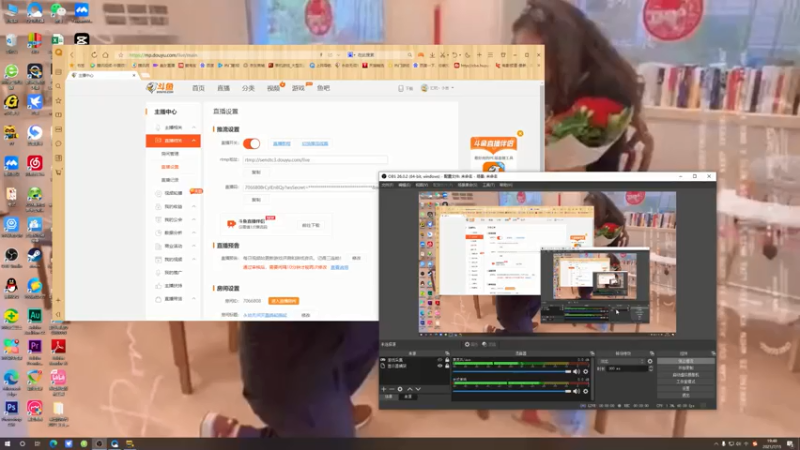This screenshot has height=450, width=800.
Task: Open the Edge icon in the taskbar
Action: 53,444
